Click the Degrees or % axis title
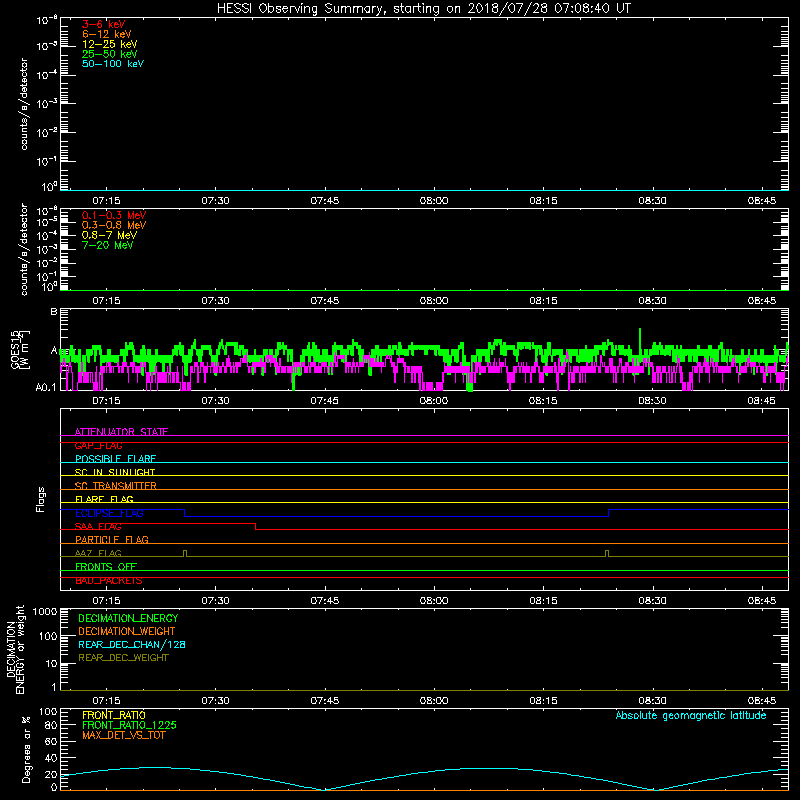800x800 pixels. 26,749
